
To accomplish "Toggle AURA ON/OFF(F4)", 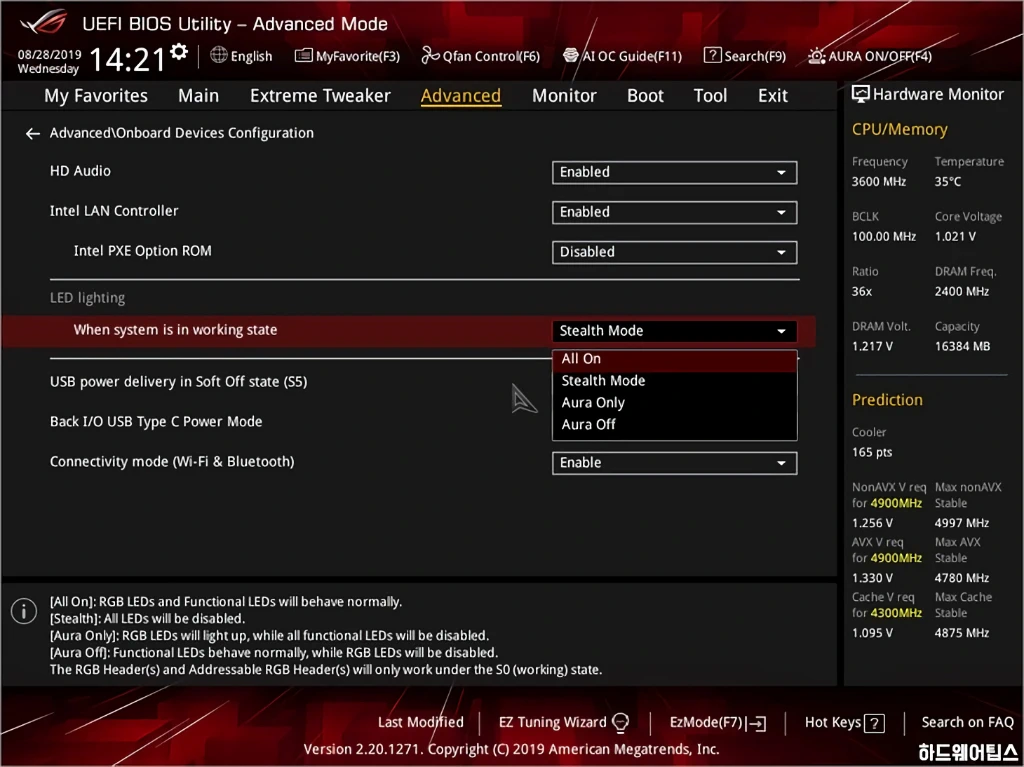I will (870, 56).
